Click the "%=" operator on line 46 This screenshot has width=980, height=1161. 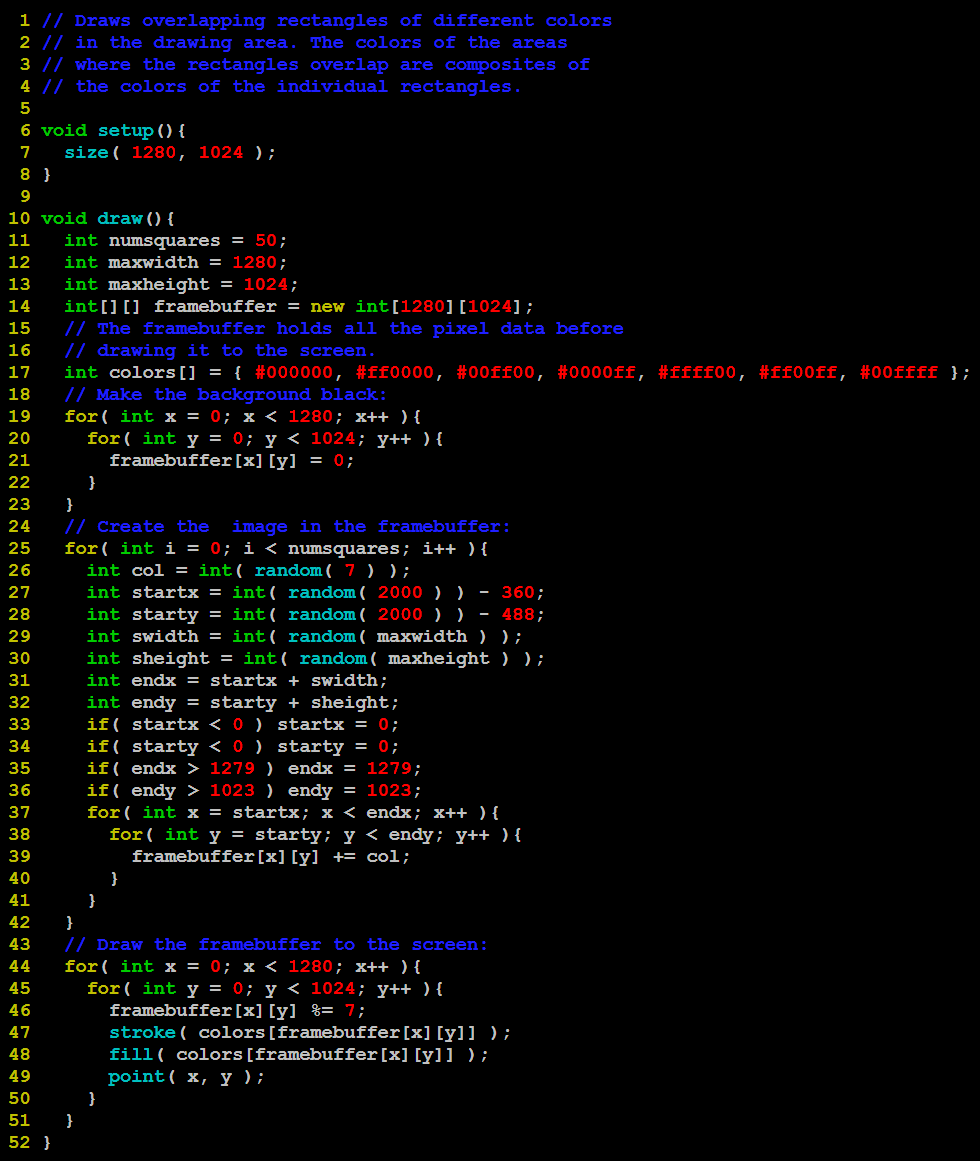point(322,1011)
